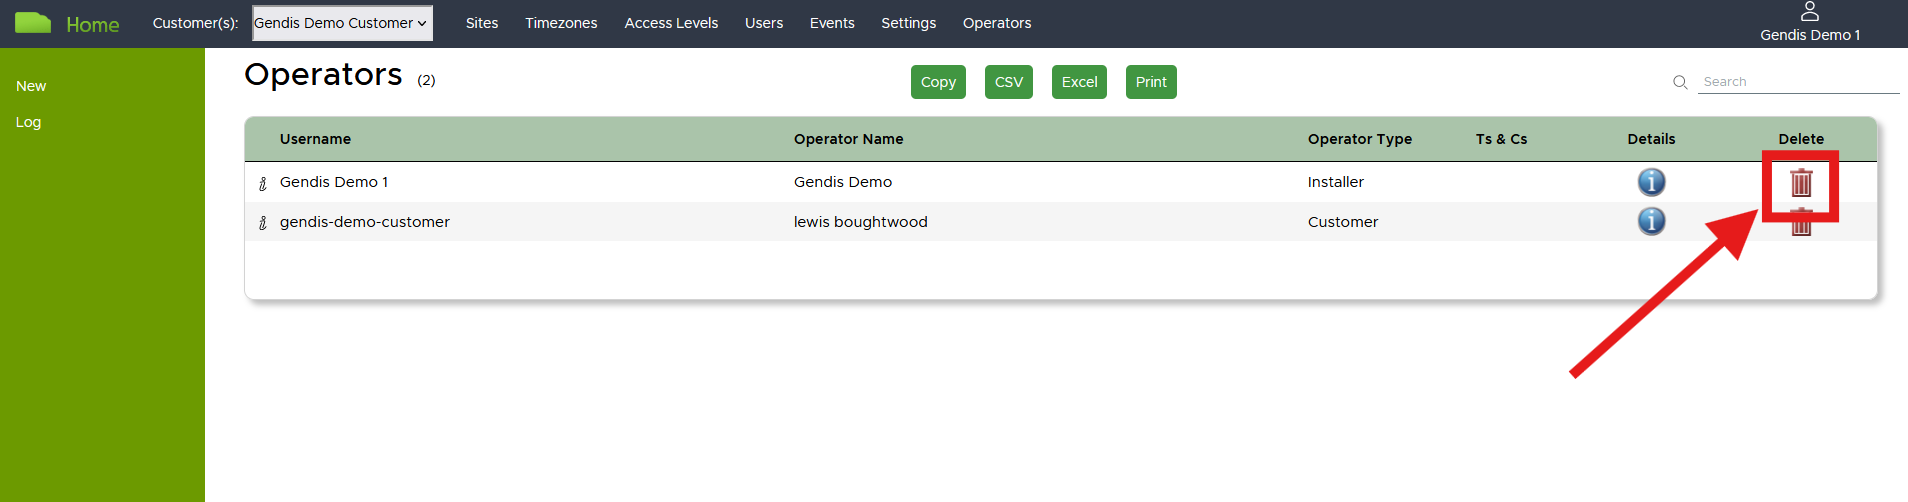This screenshot has height=502, width=1908.
Task: Export the operators to Excel
Action: [1079, 82]
